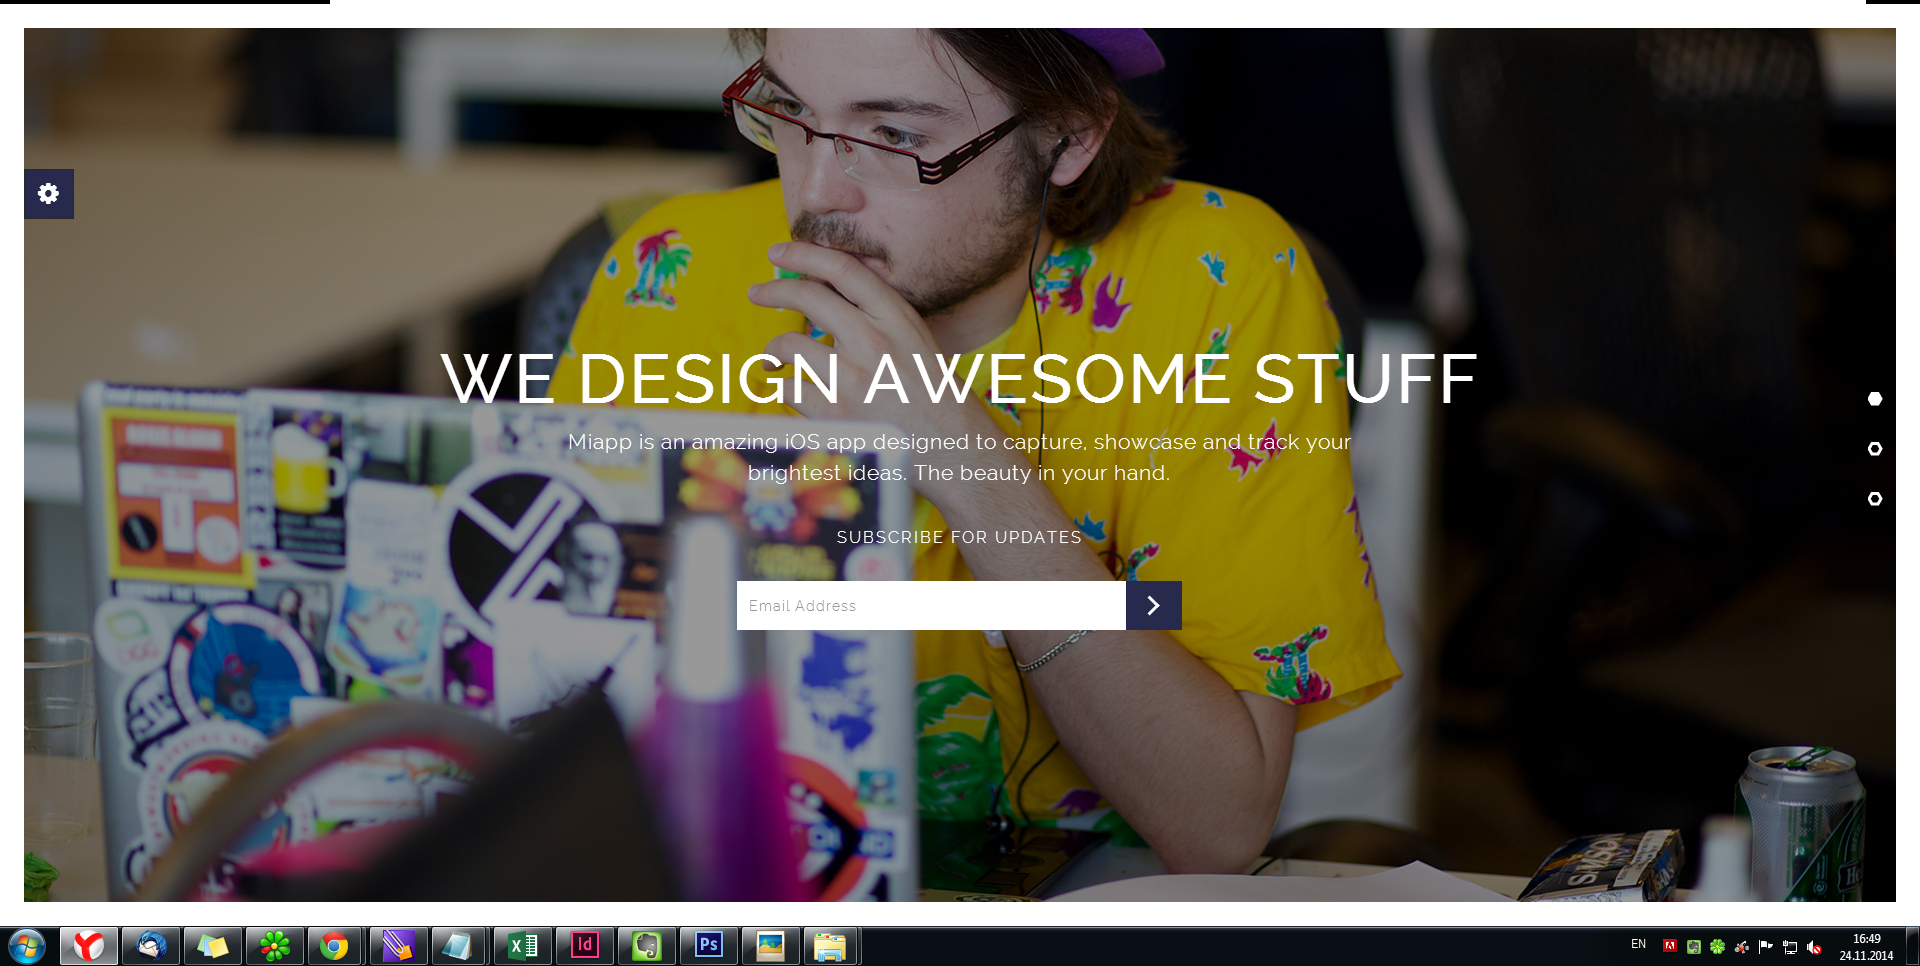Image resolution: width=1920 pixels, height=966 pixels.
Task: Open the network tray icon
Action: click(1790, 946)
